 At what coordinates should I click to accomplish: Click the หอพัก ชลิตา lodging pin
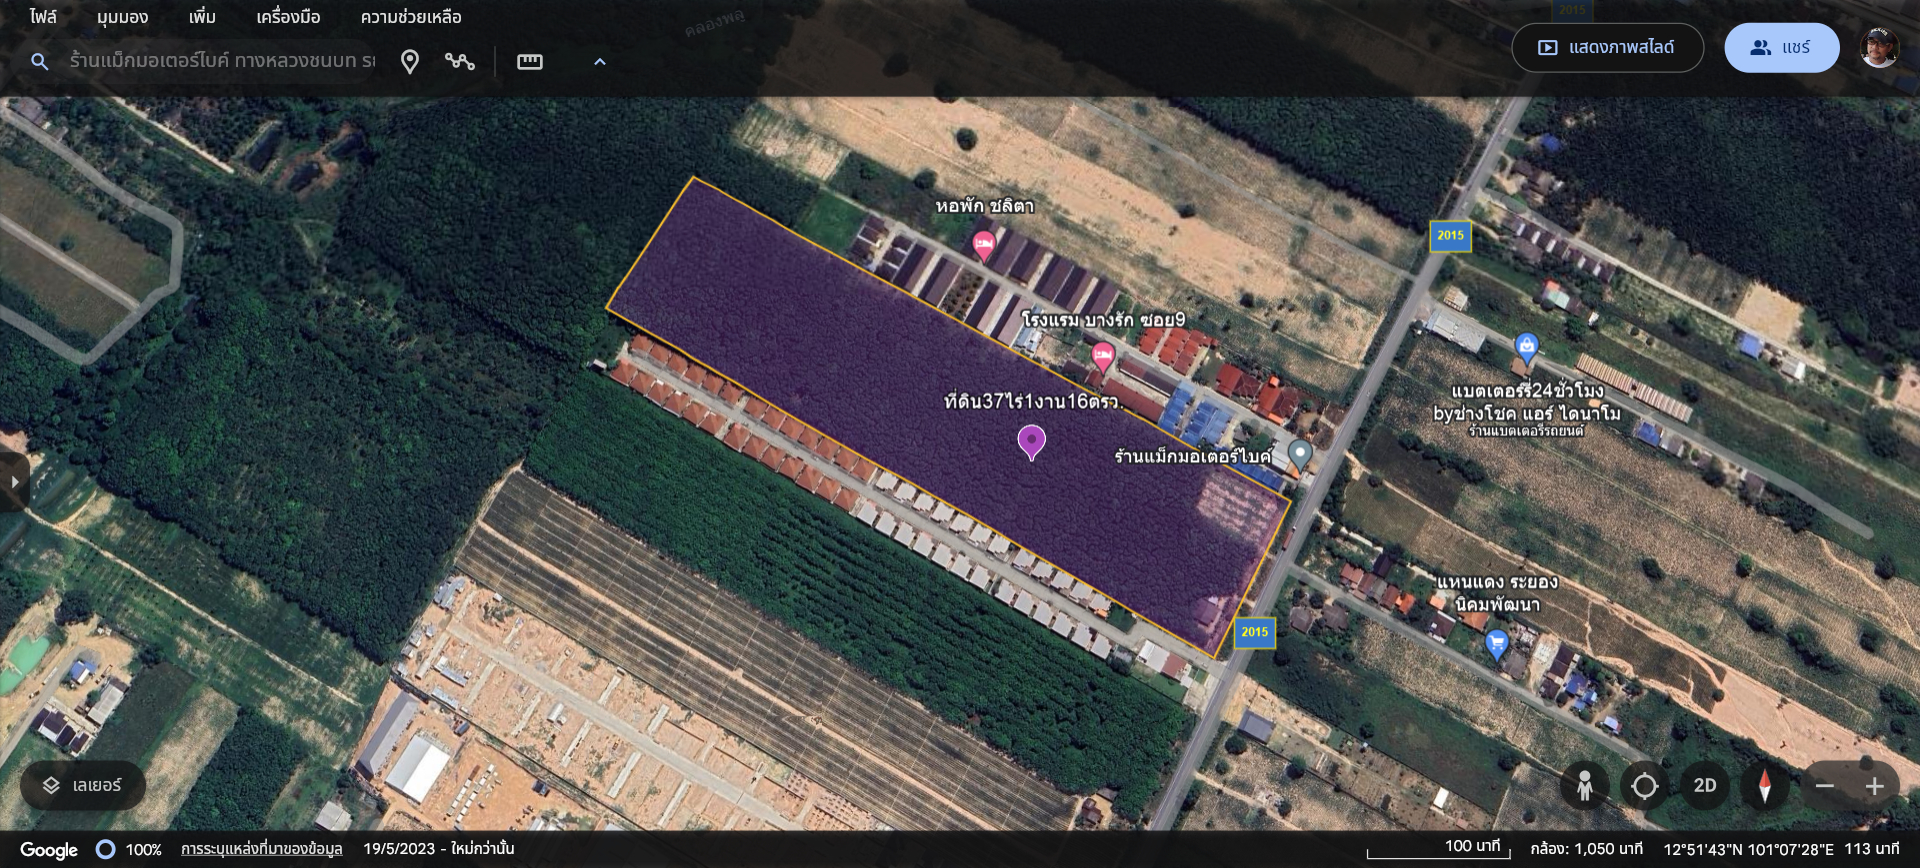pos(984,244)
